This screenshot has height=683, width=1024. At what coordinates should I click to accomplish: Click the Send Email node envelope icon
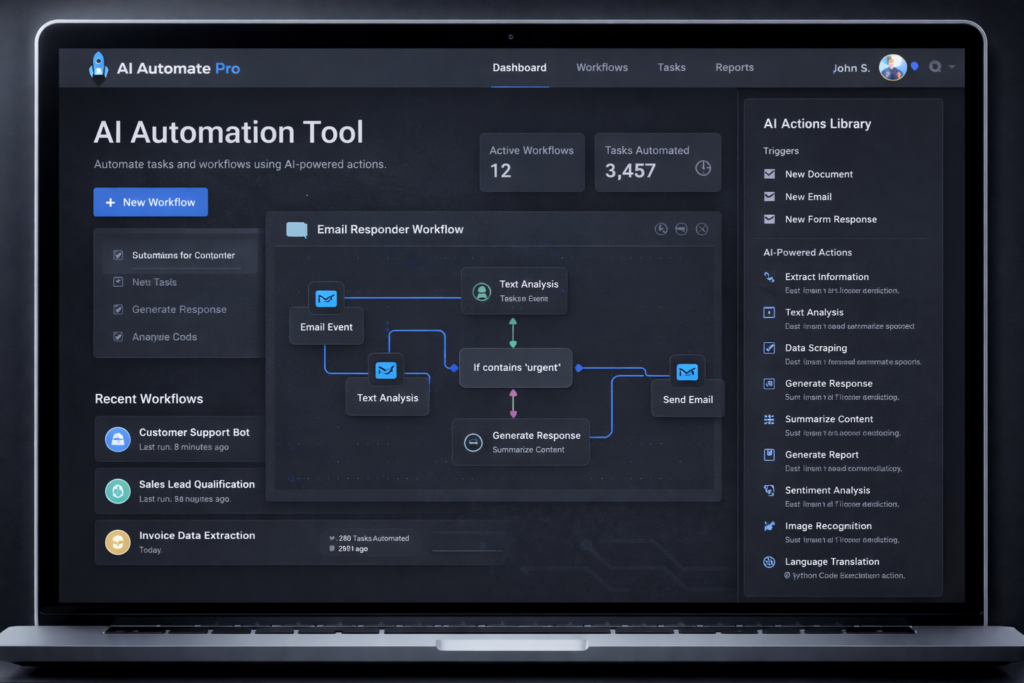pos(686,372)
